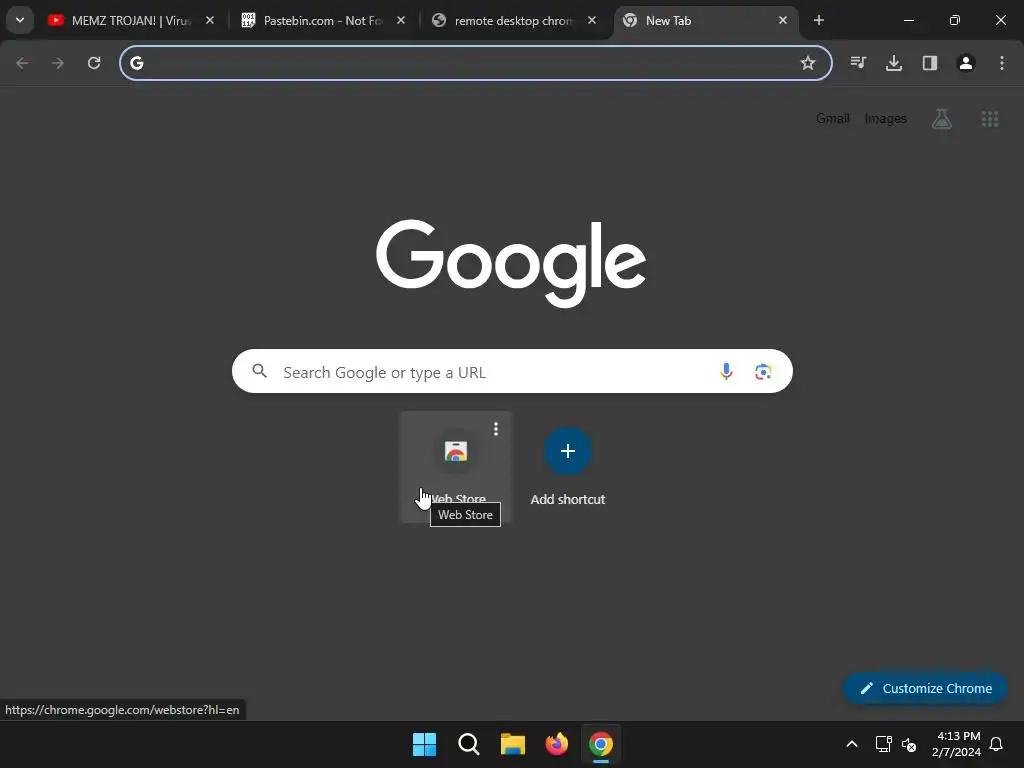Open the muted volume tray icon
Screen dimensions: 1024x768
click(x=909, y=744)
